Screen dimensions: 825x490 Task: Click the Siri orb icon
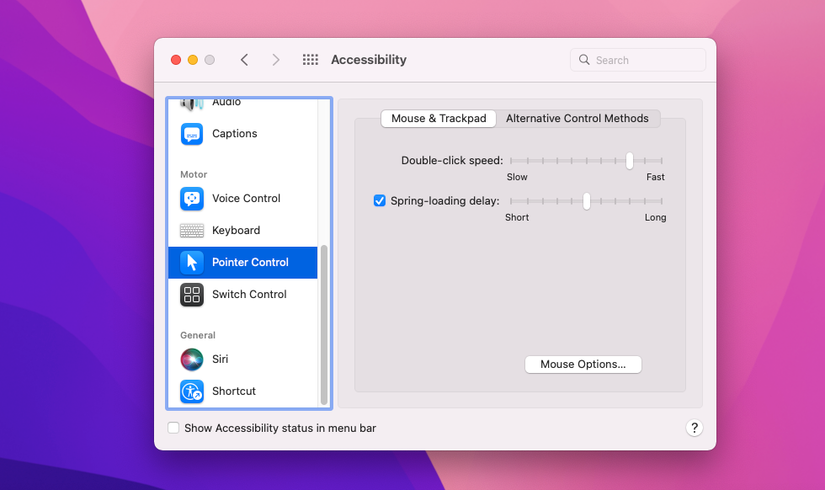tap(192, 359)
